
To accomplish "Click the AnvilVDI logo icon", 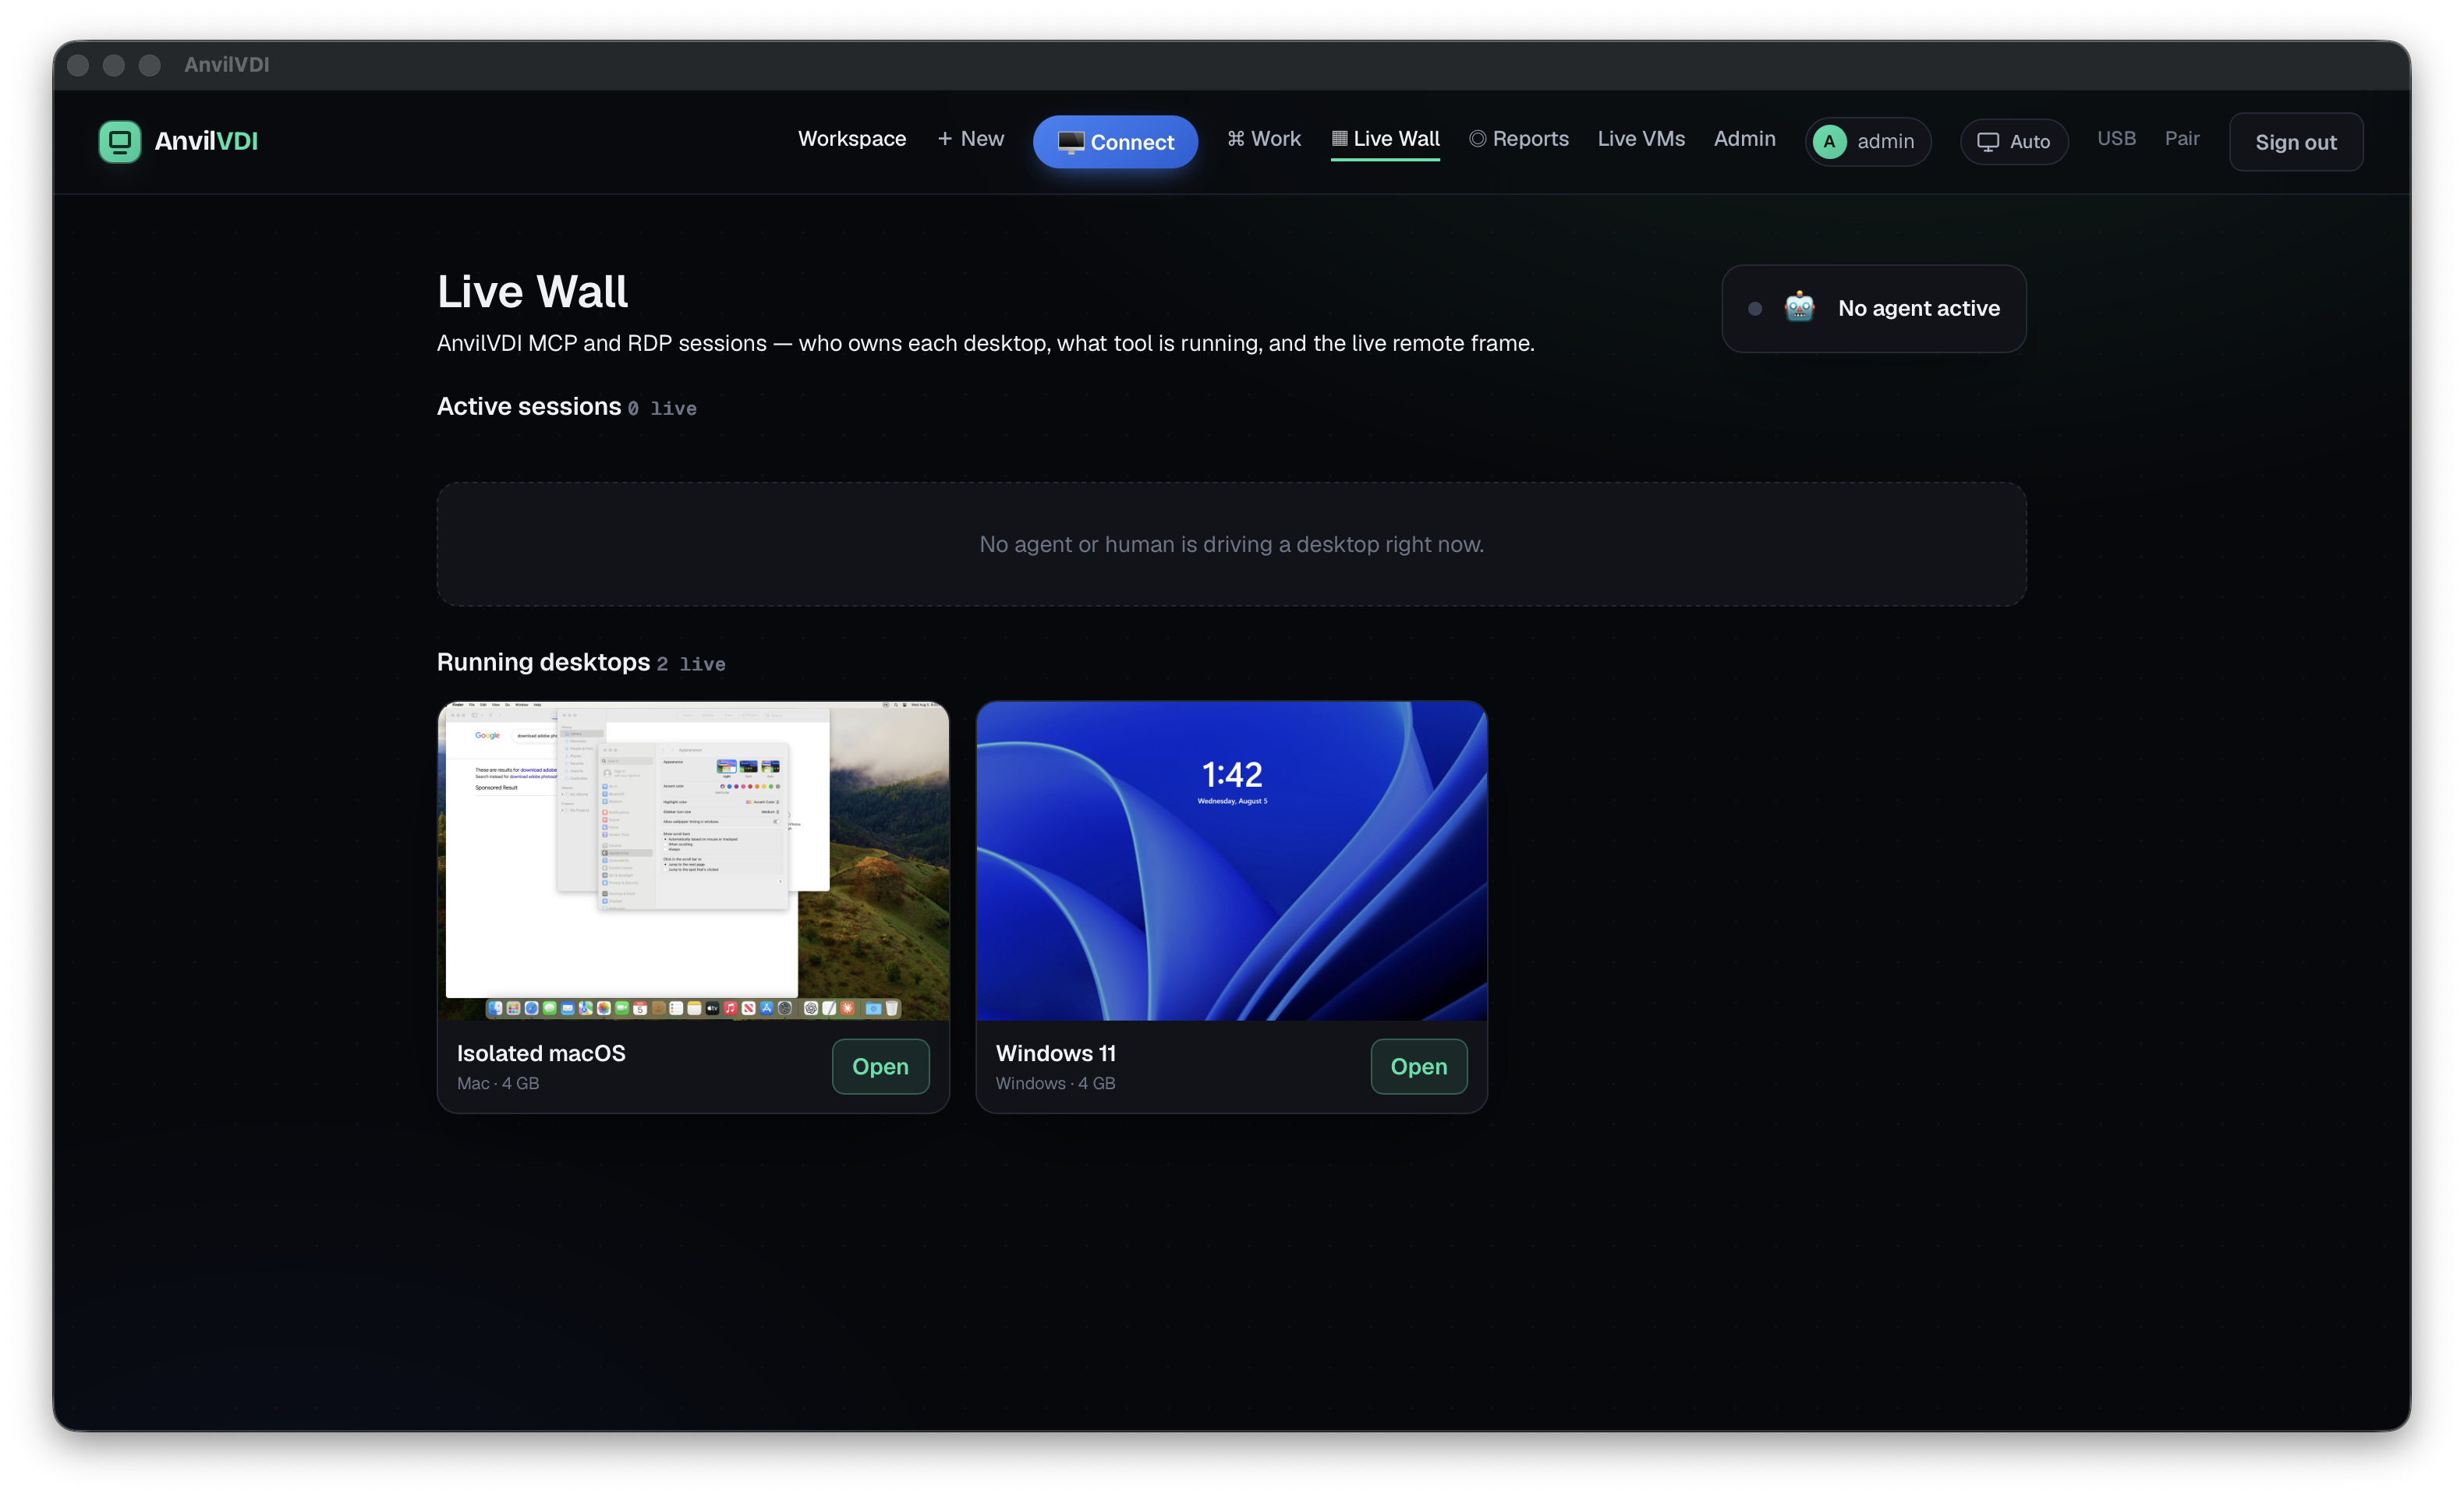I will click(119, 141).
